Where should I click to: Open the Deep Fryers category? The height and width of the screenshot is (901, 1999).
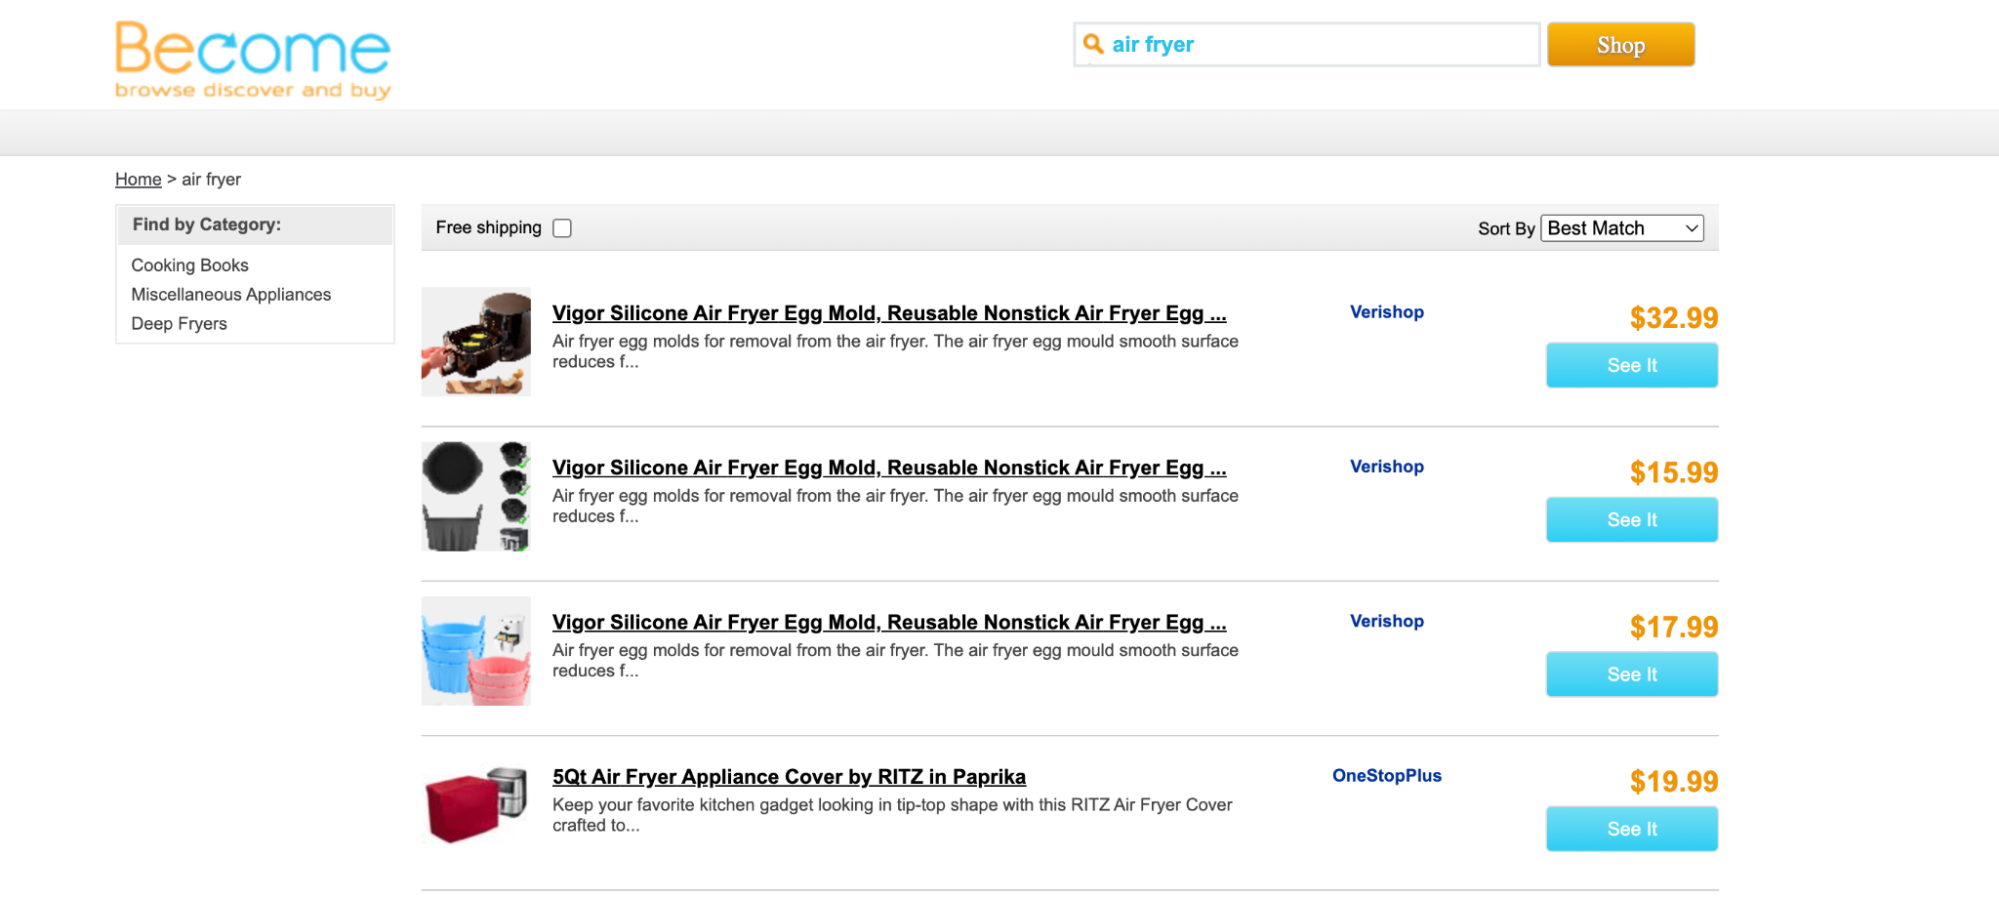[179, 323]
